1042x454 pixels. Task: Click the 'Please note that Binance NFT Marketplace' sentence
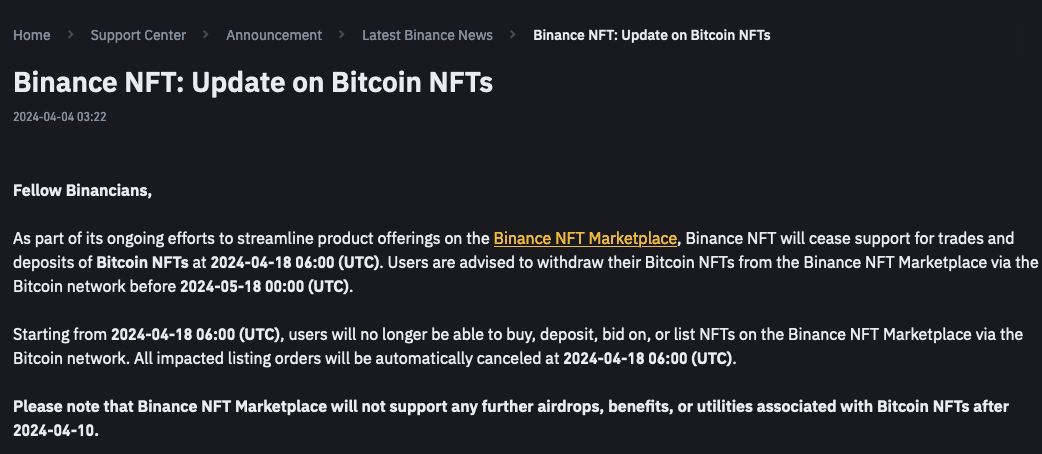click(511, 417)
